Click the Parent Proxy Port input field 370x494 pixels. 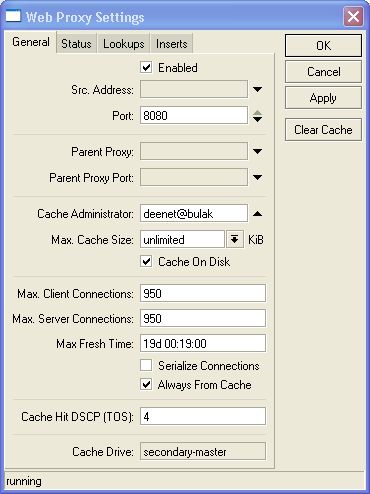tap(194, 177)
